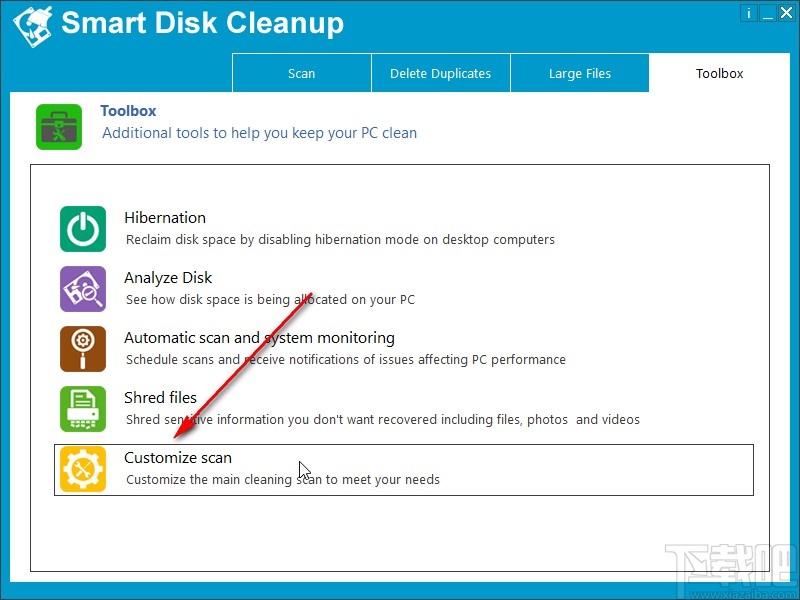The image size is (800, 600).
Task: Click the green Toolbox briefcase icon
Action: [59, 127]
